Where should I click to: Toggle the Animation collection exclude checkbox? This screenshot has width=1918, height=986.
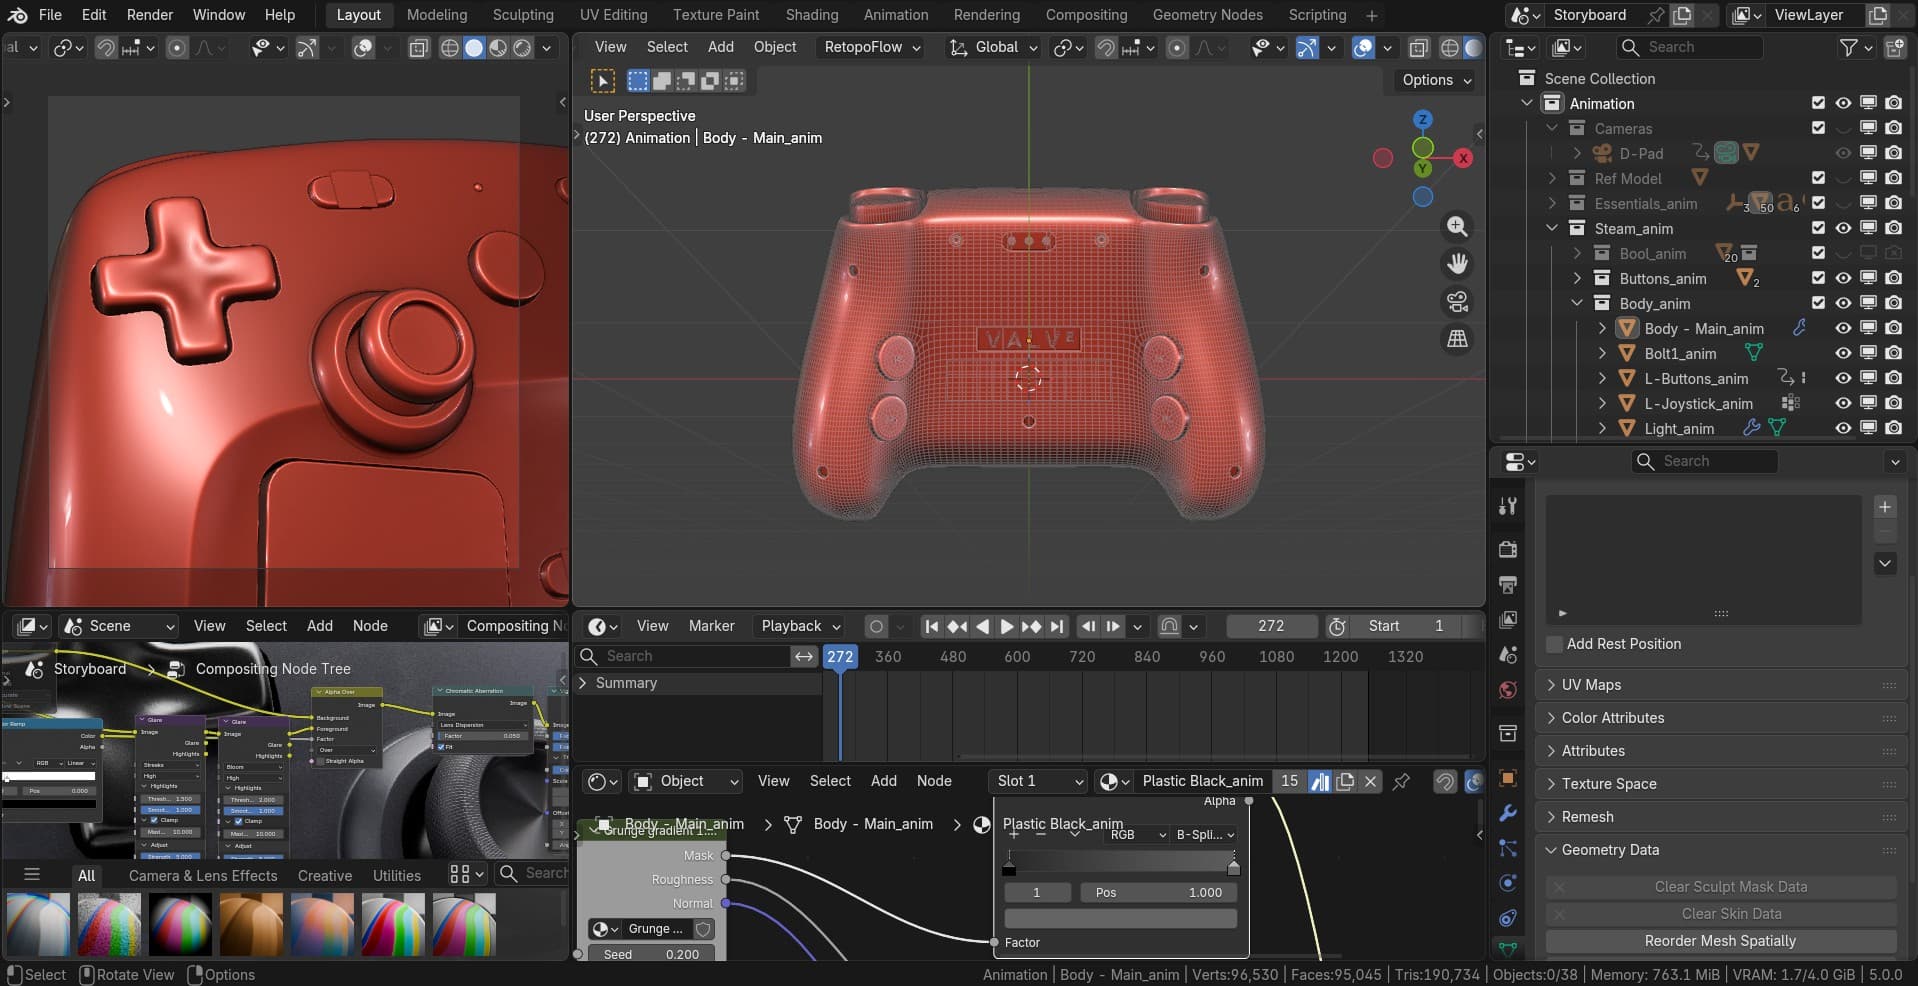pos(1818,103)
